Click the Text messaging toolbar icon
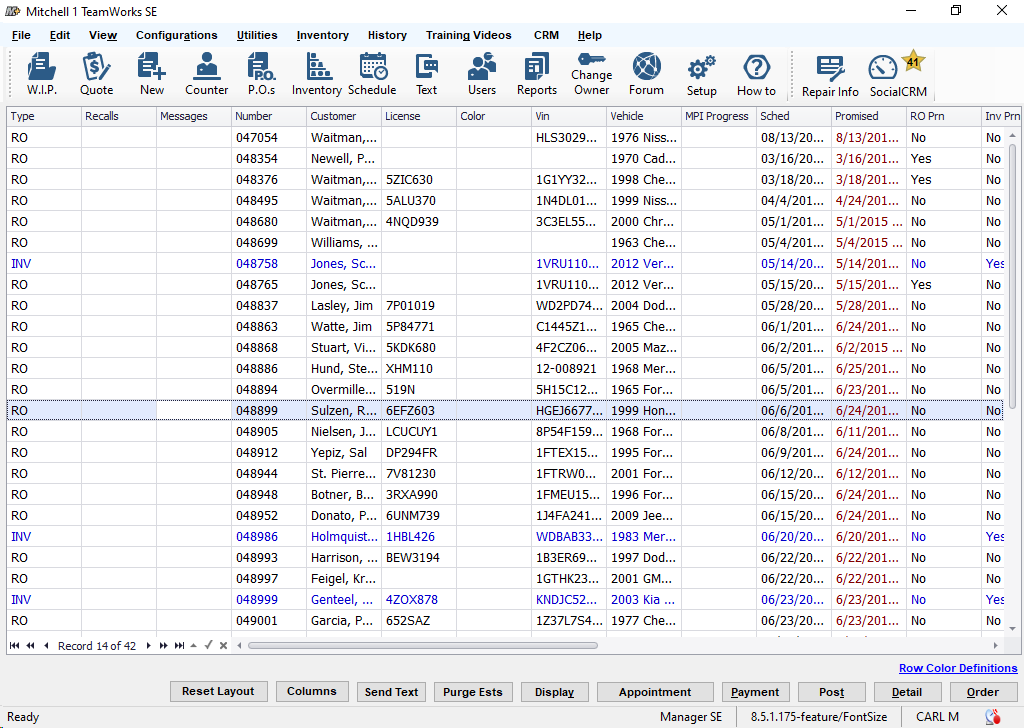This screenshot has width=1024, height=728. [426, 74]
